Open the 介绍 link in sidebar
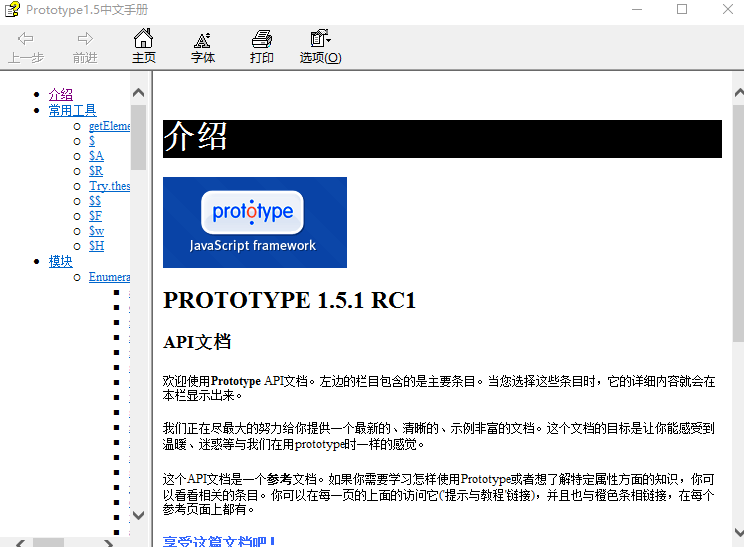 pos(61,95)
